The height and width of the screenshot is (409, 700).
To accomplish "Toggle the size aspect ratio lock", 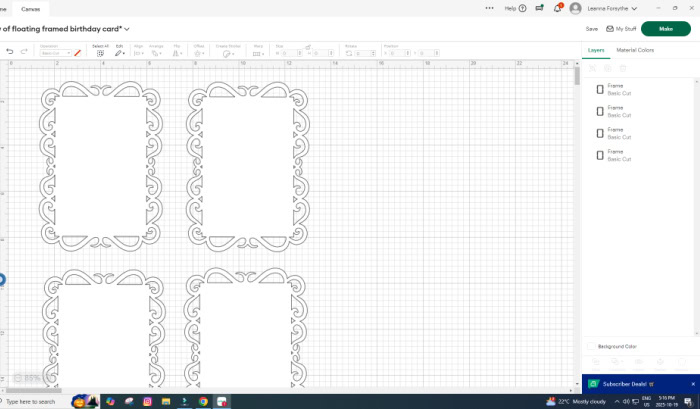I will 308,47.
